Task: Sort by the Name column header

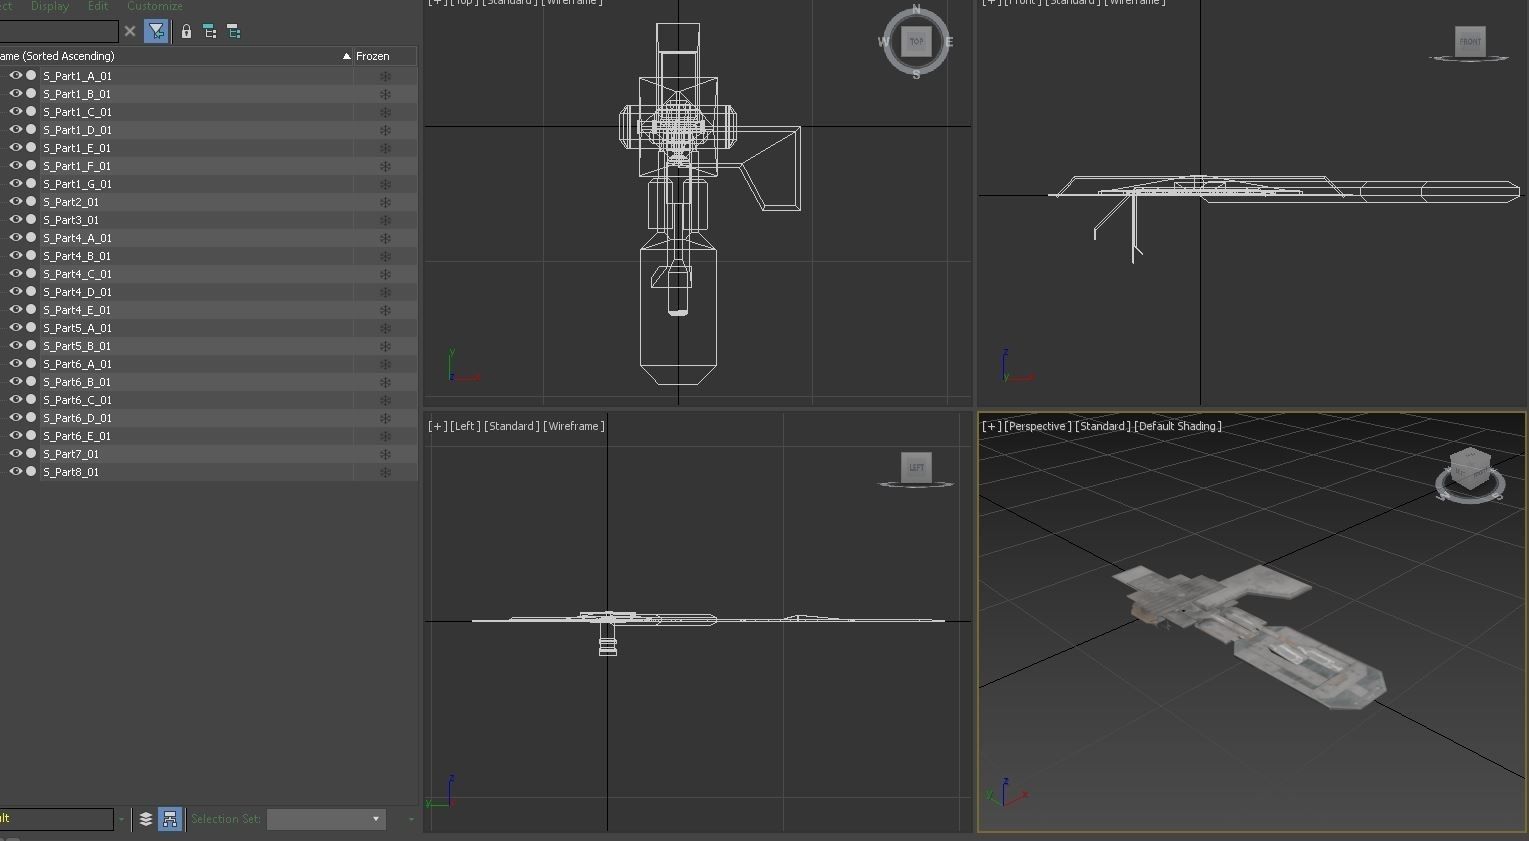Action: tap(176, 56)
